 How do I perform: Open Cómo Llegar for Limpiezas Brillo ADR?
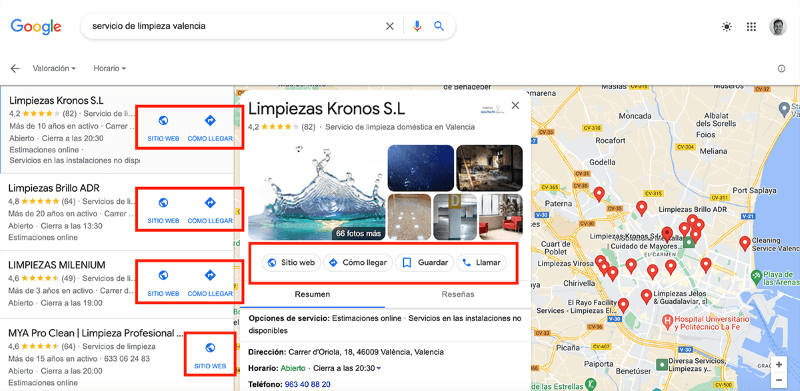(x=210, y=210)
